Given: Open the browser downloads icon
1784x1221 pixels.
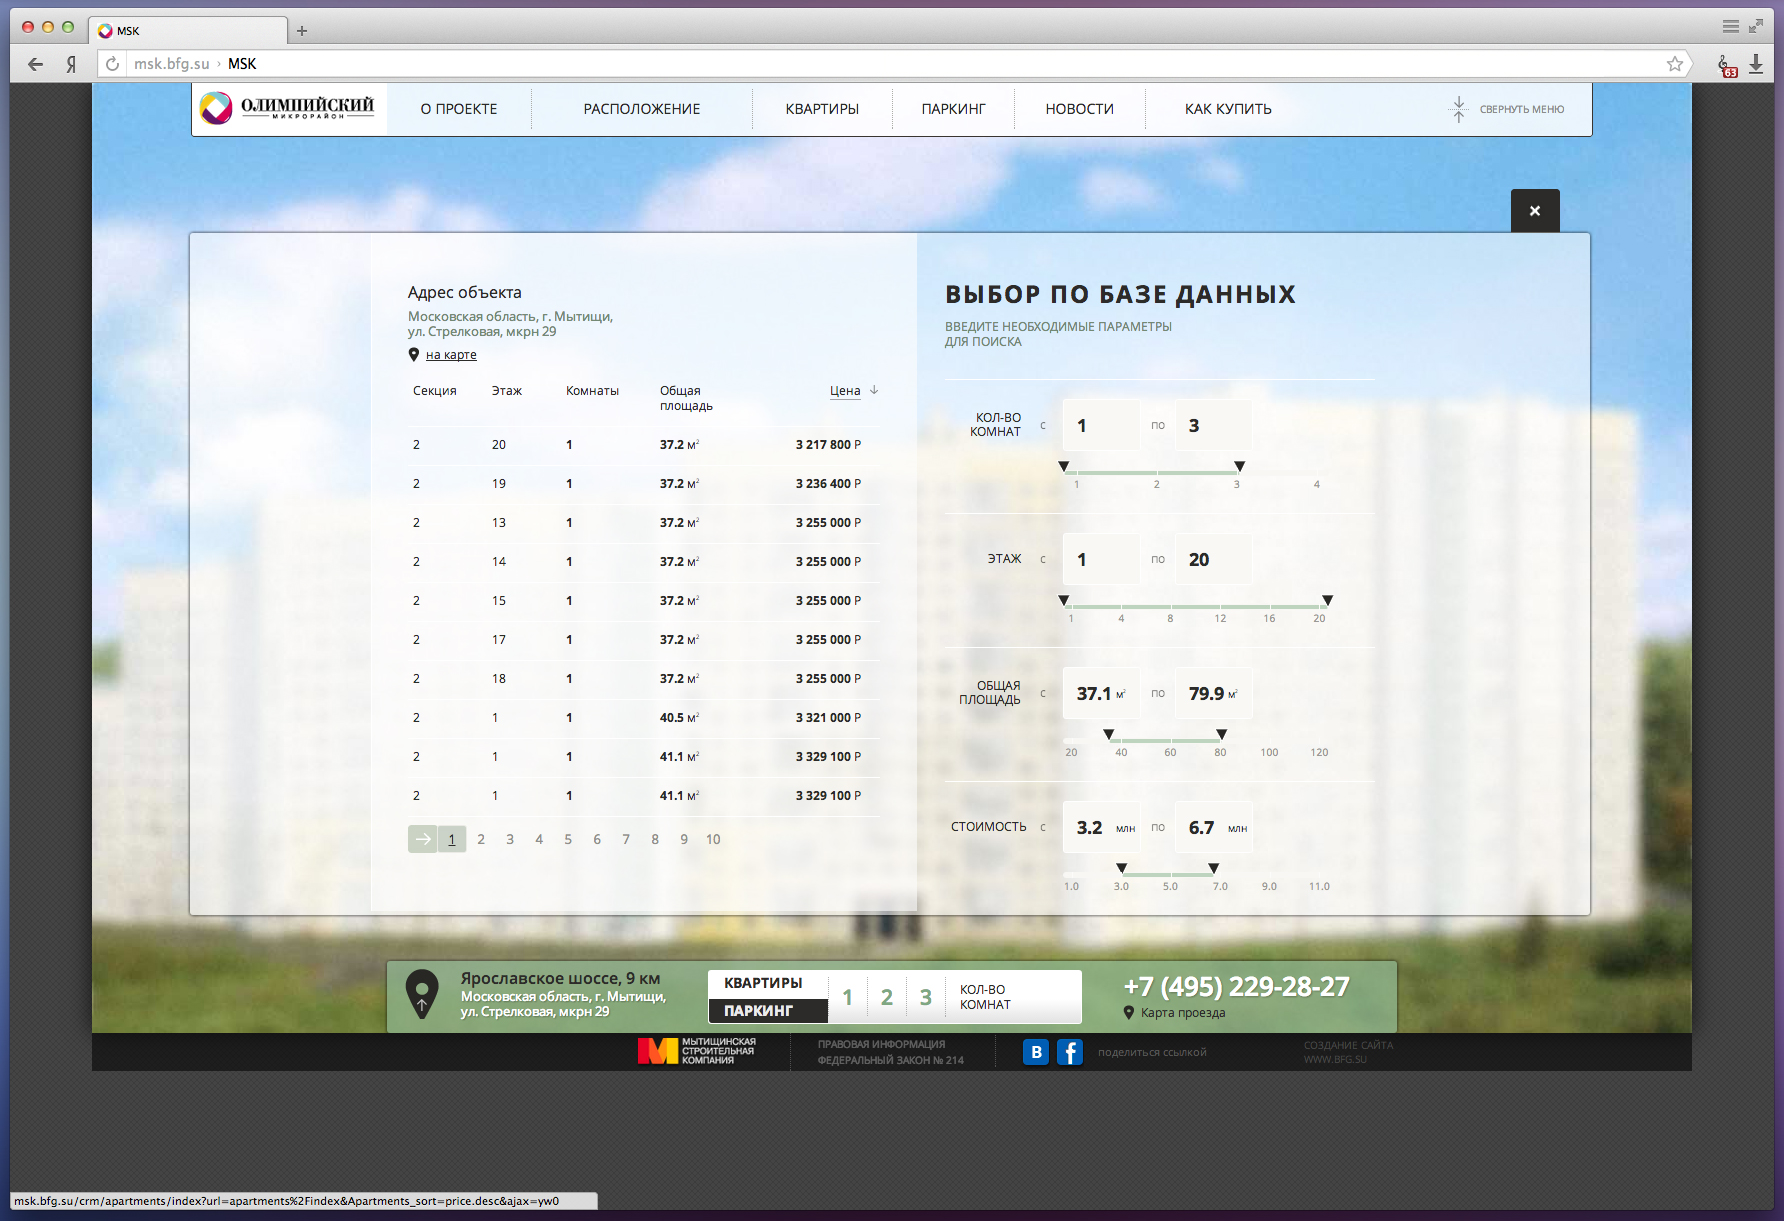Looking at the screenshot, I should 1756,64.
